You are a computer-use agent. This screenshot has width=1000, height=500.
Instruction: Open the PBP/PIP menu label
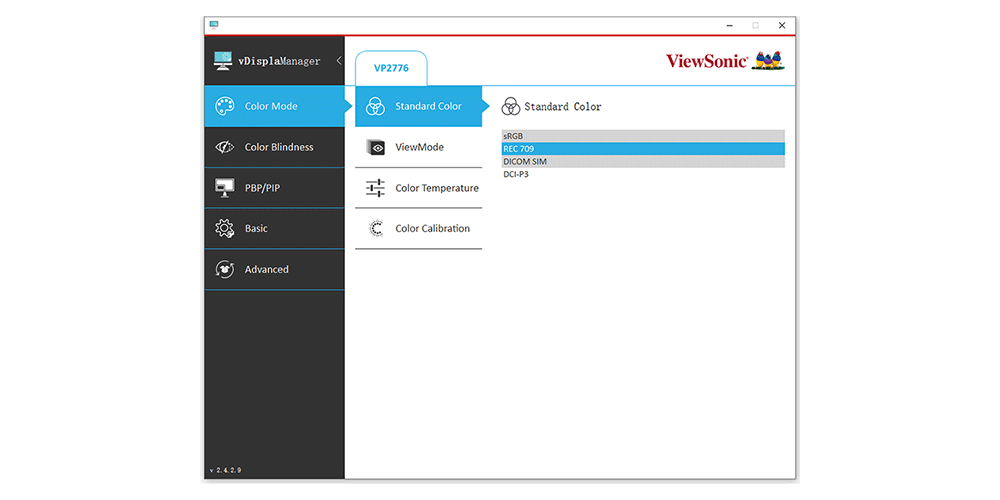(262, 188)
